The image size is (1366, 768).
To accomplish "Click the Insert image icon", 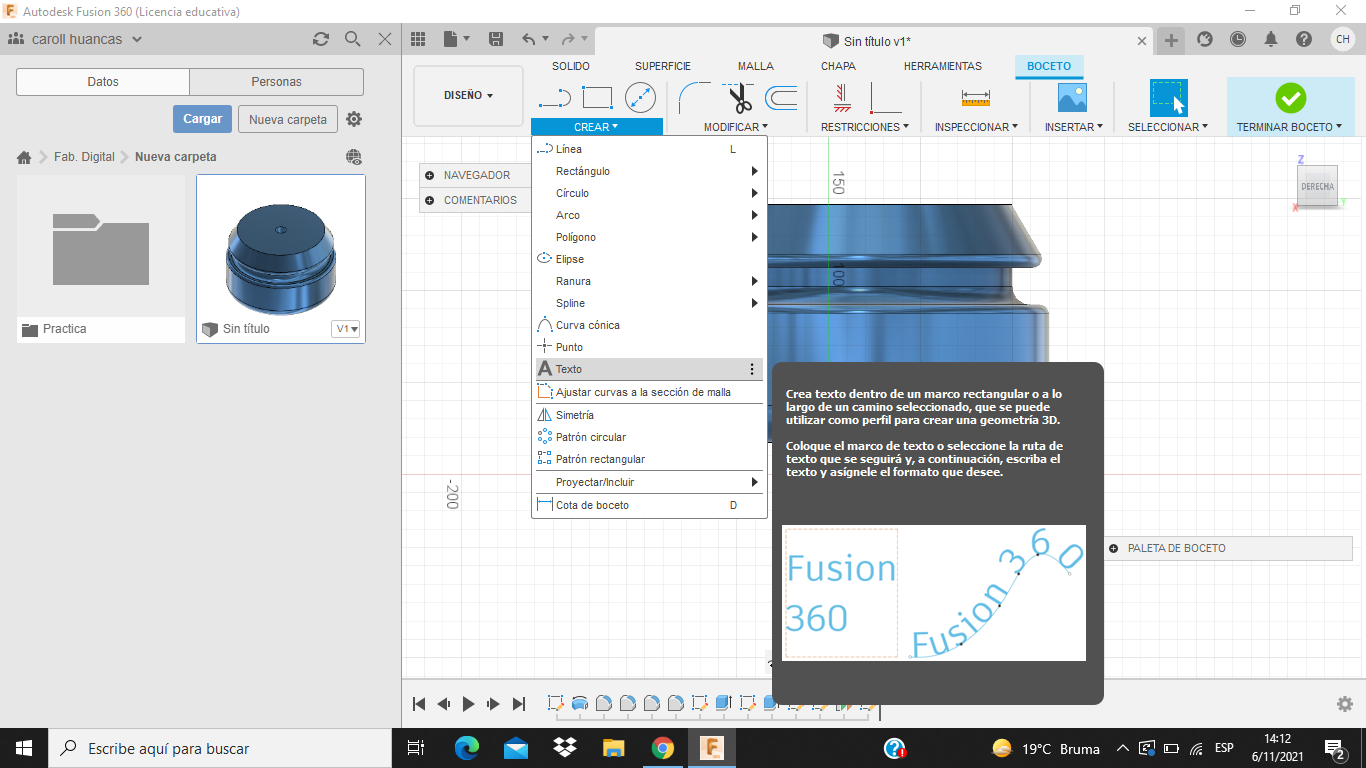I will (x=1073, y=98).
